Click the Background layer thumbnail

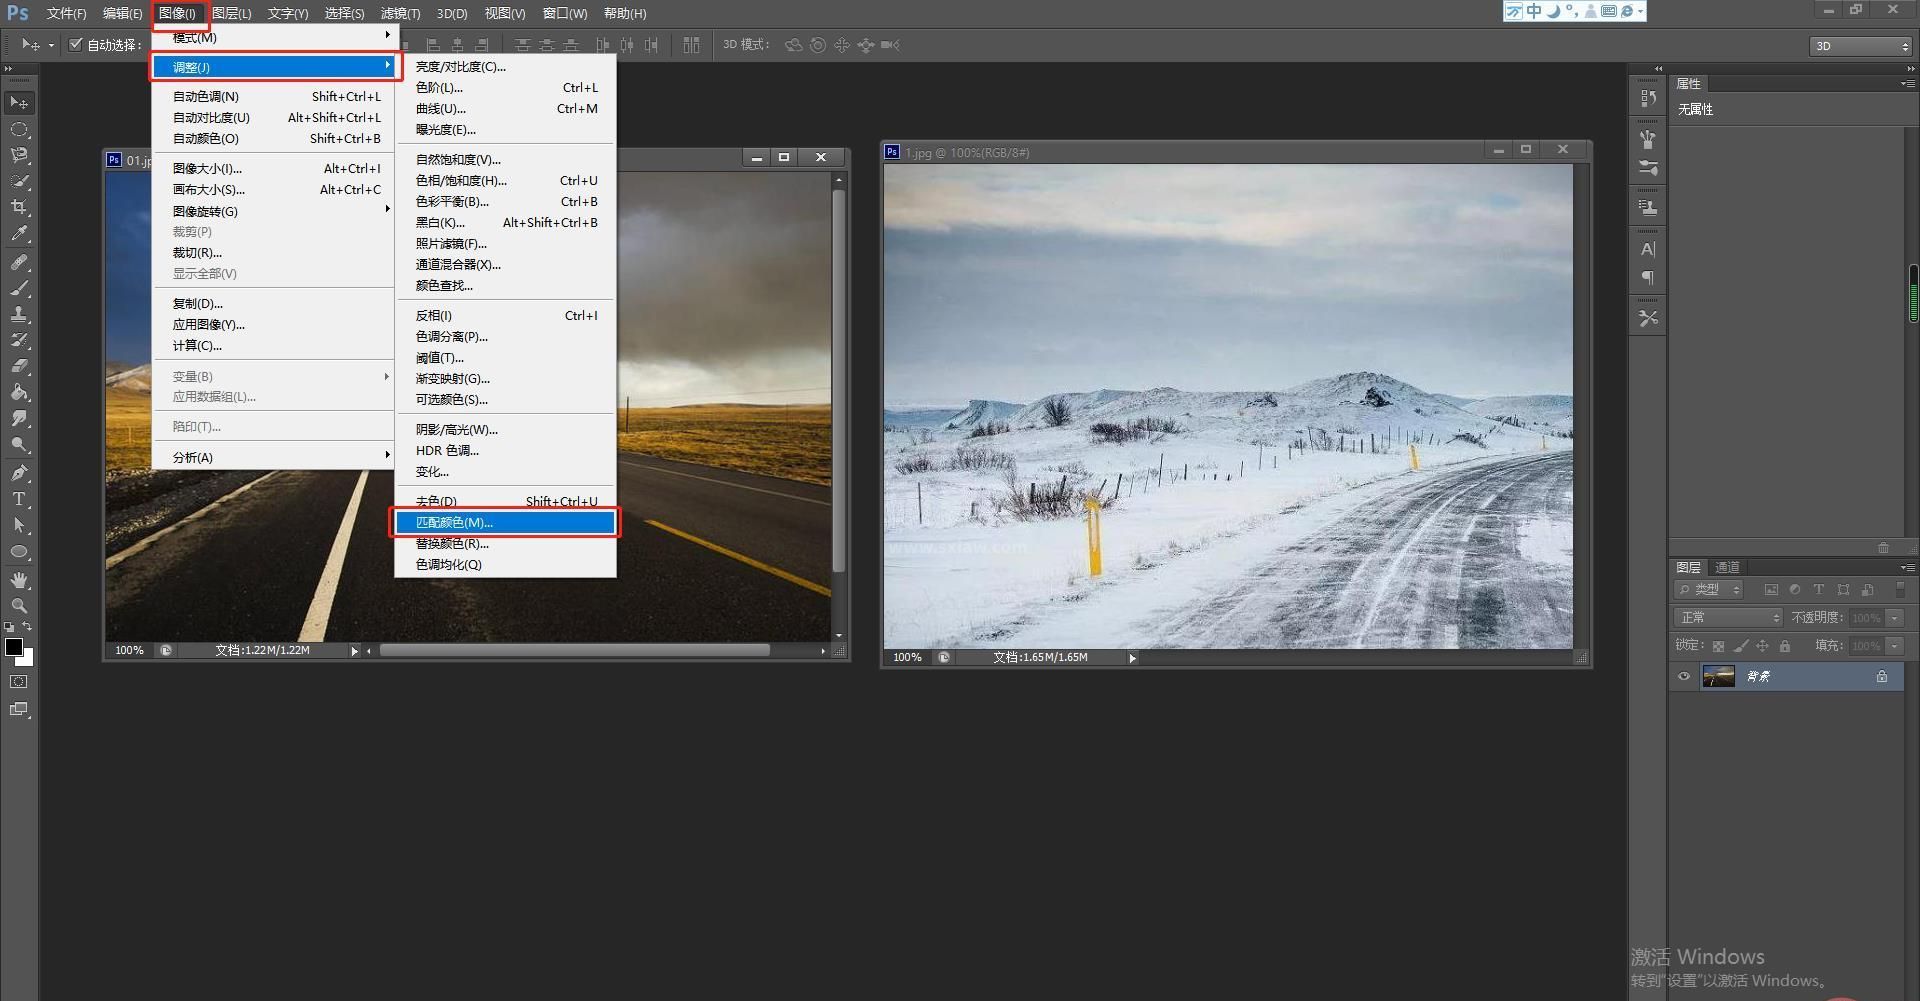coord(1718,677)
